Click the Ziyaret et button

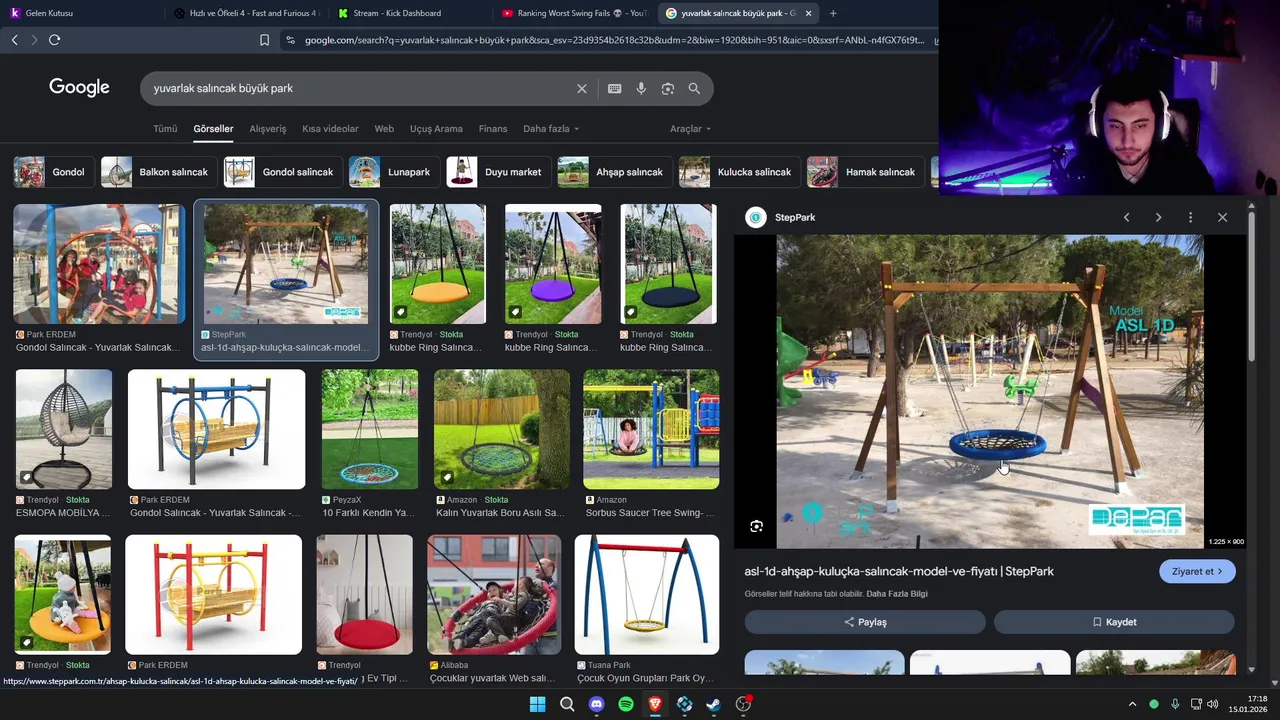pyautogui.click(x=1197, y=572)
